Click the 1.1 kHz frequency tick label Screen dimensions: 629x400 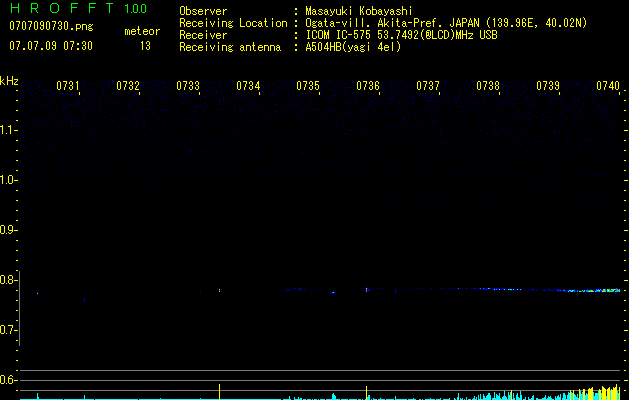[8, 130]
